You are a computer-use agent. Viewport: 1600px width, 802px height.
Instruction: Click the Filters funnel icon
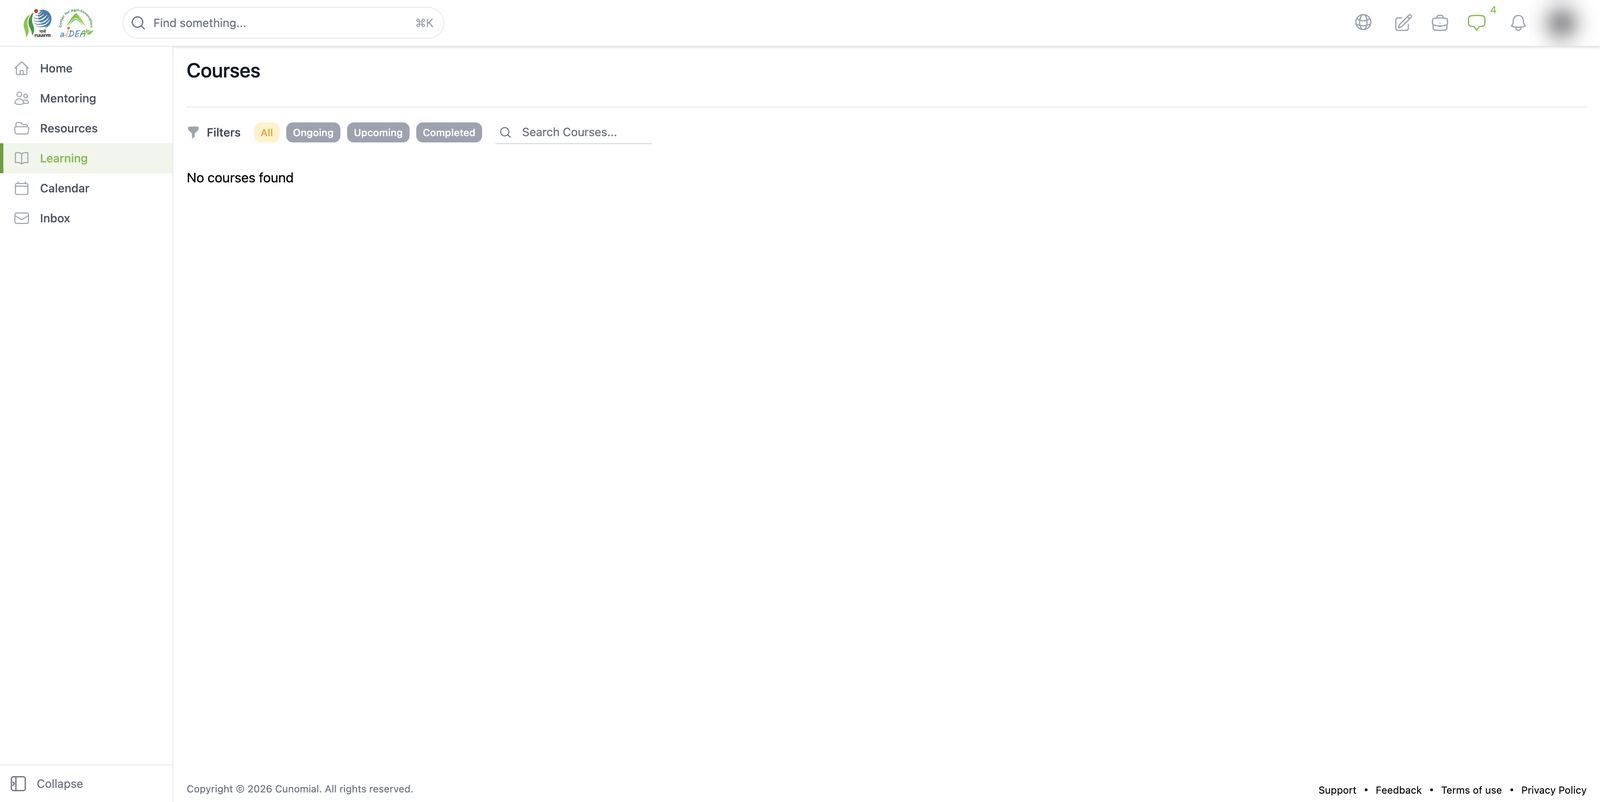click(193, 132)
